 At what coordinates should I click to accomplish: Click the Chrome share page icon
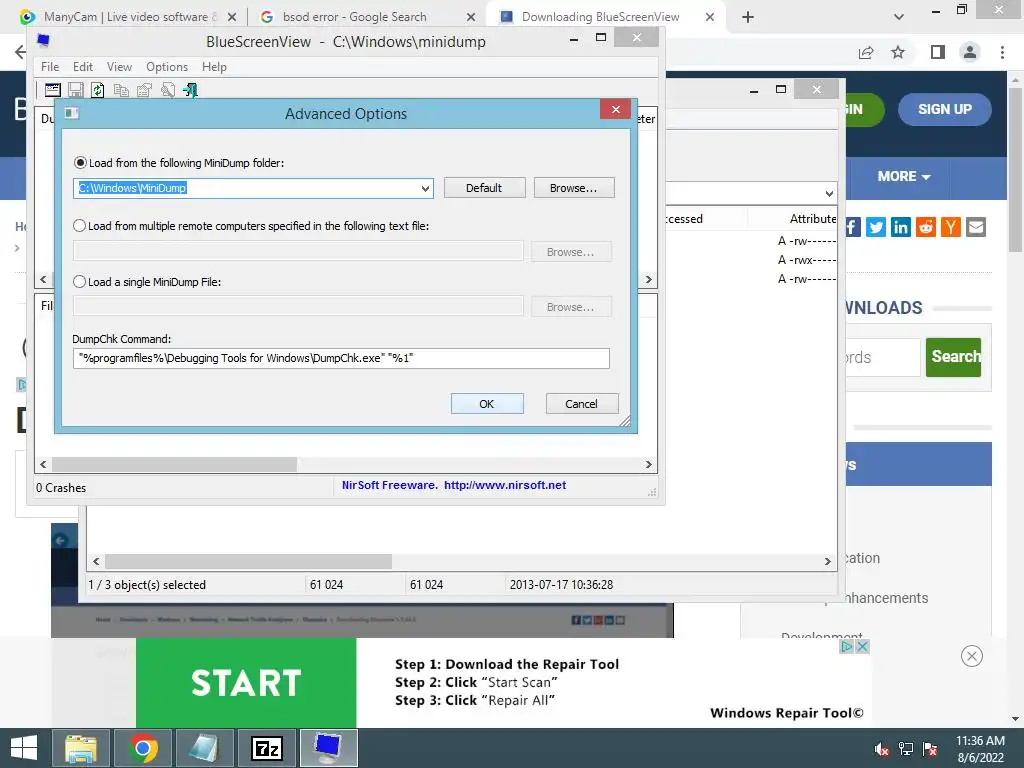(x=866, y=52)
